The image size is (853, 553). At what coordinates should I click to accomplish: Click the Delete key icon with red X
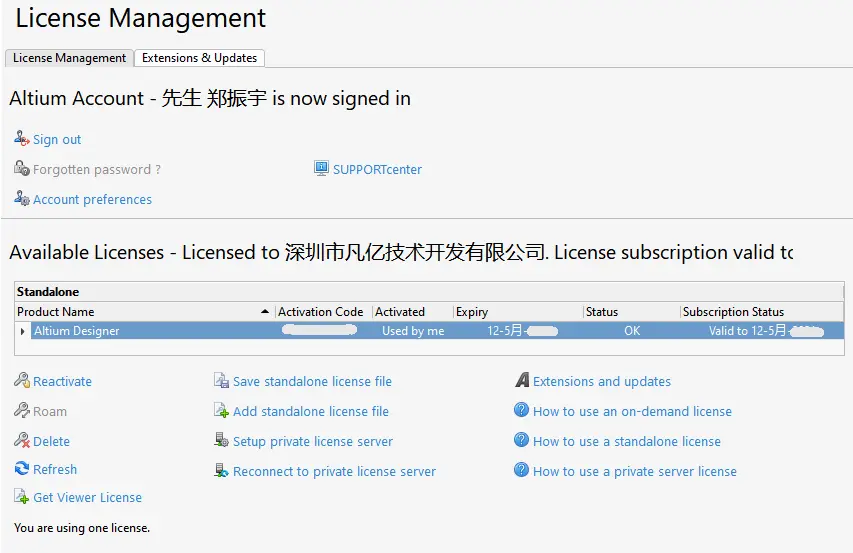point(22,440)
